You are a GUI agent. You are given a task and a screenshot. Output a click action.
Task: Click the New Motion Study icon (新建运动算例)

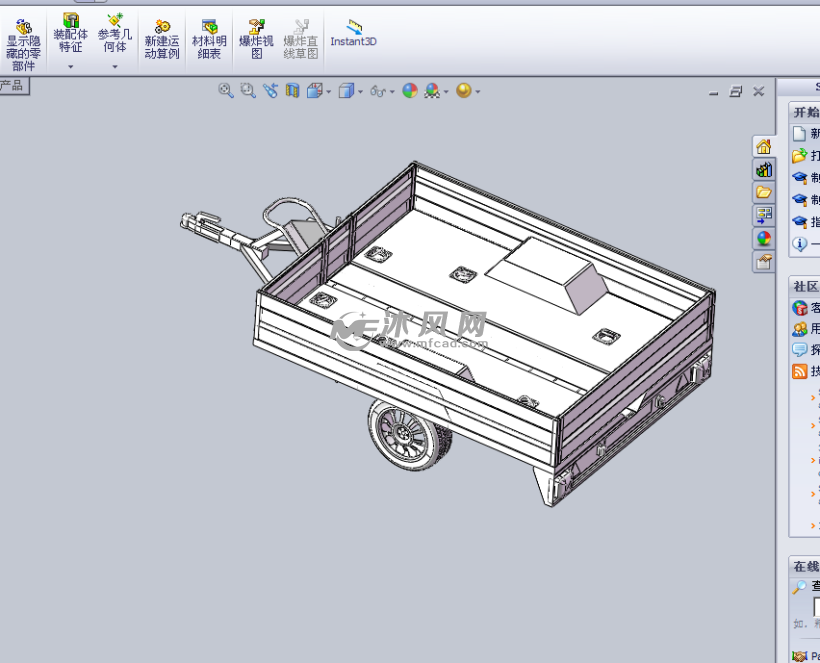[162, 40]
